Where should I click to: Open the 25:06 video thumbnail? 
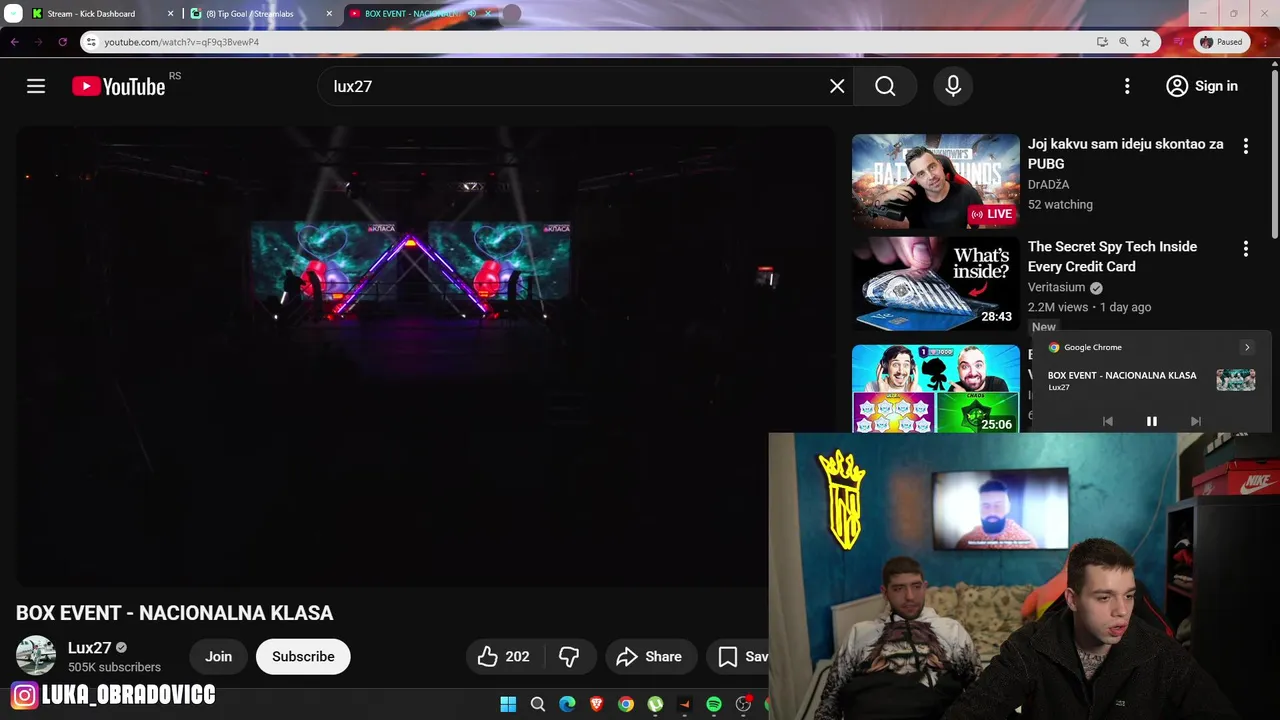click(x=936, y=389)
